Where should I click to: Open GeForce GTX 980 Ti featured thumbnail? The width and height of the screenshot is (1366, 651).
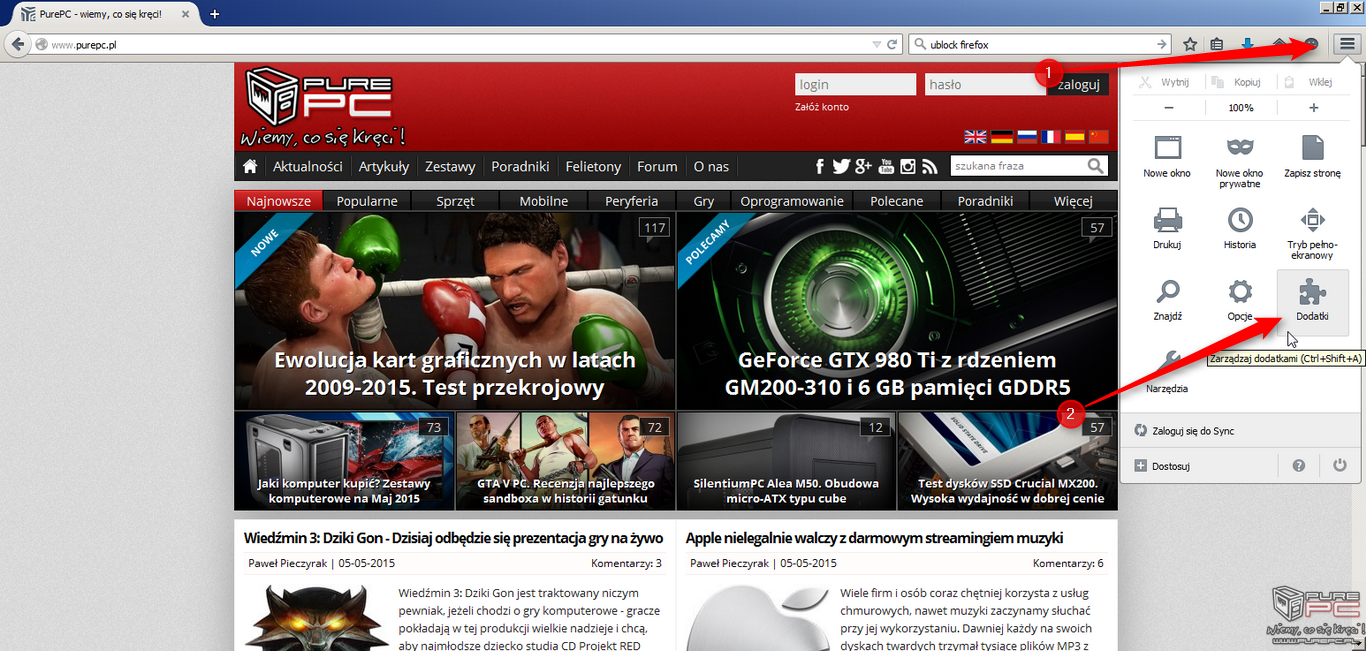pos(897,311)
